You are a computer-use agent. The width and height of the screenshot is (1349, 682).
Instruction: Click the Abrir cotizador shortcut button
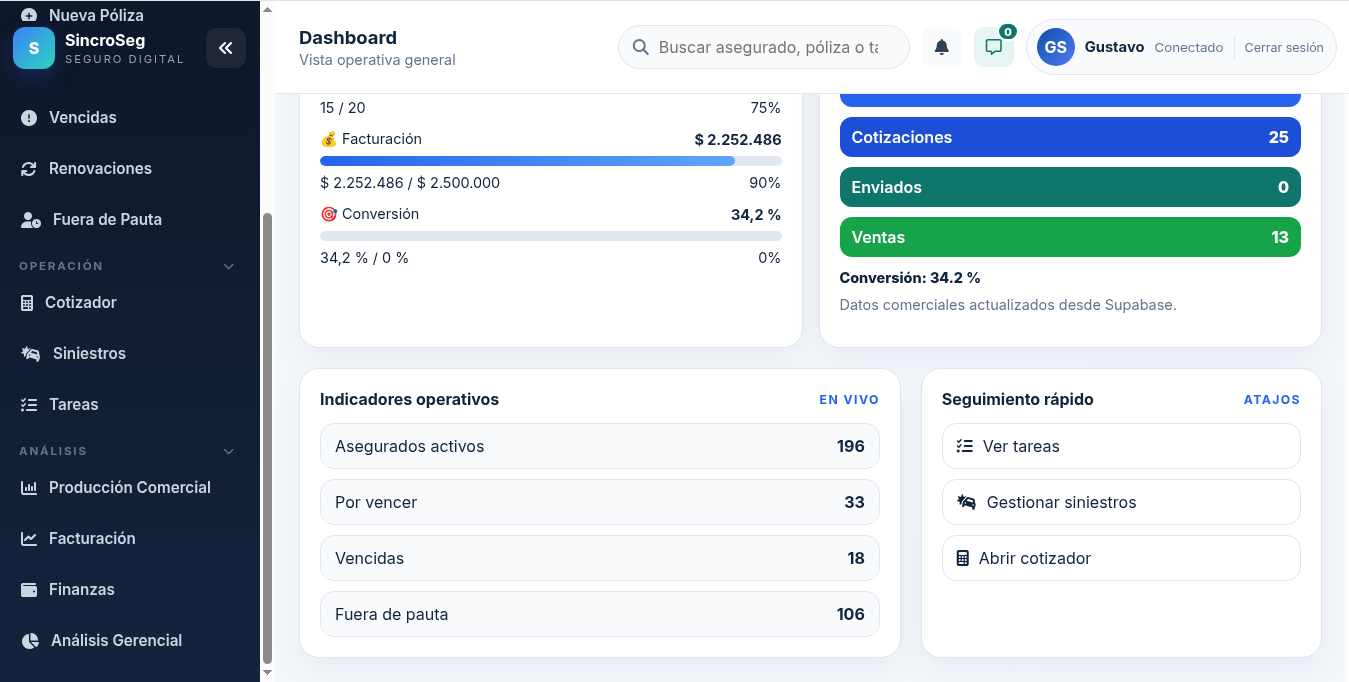[1121, 558]
